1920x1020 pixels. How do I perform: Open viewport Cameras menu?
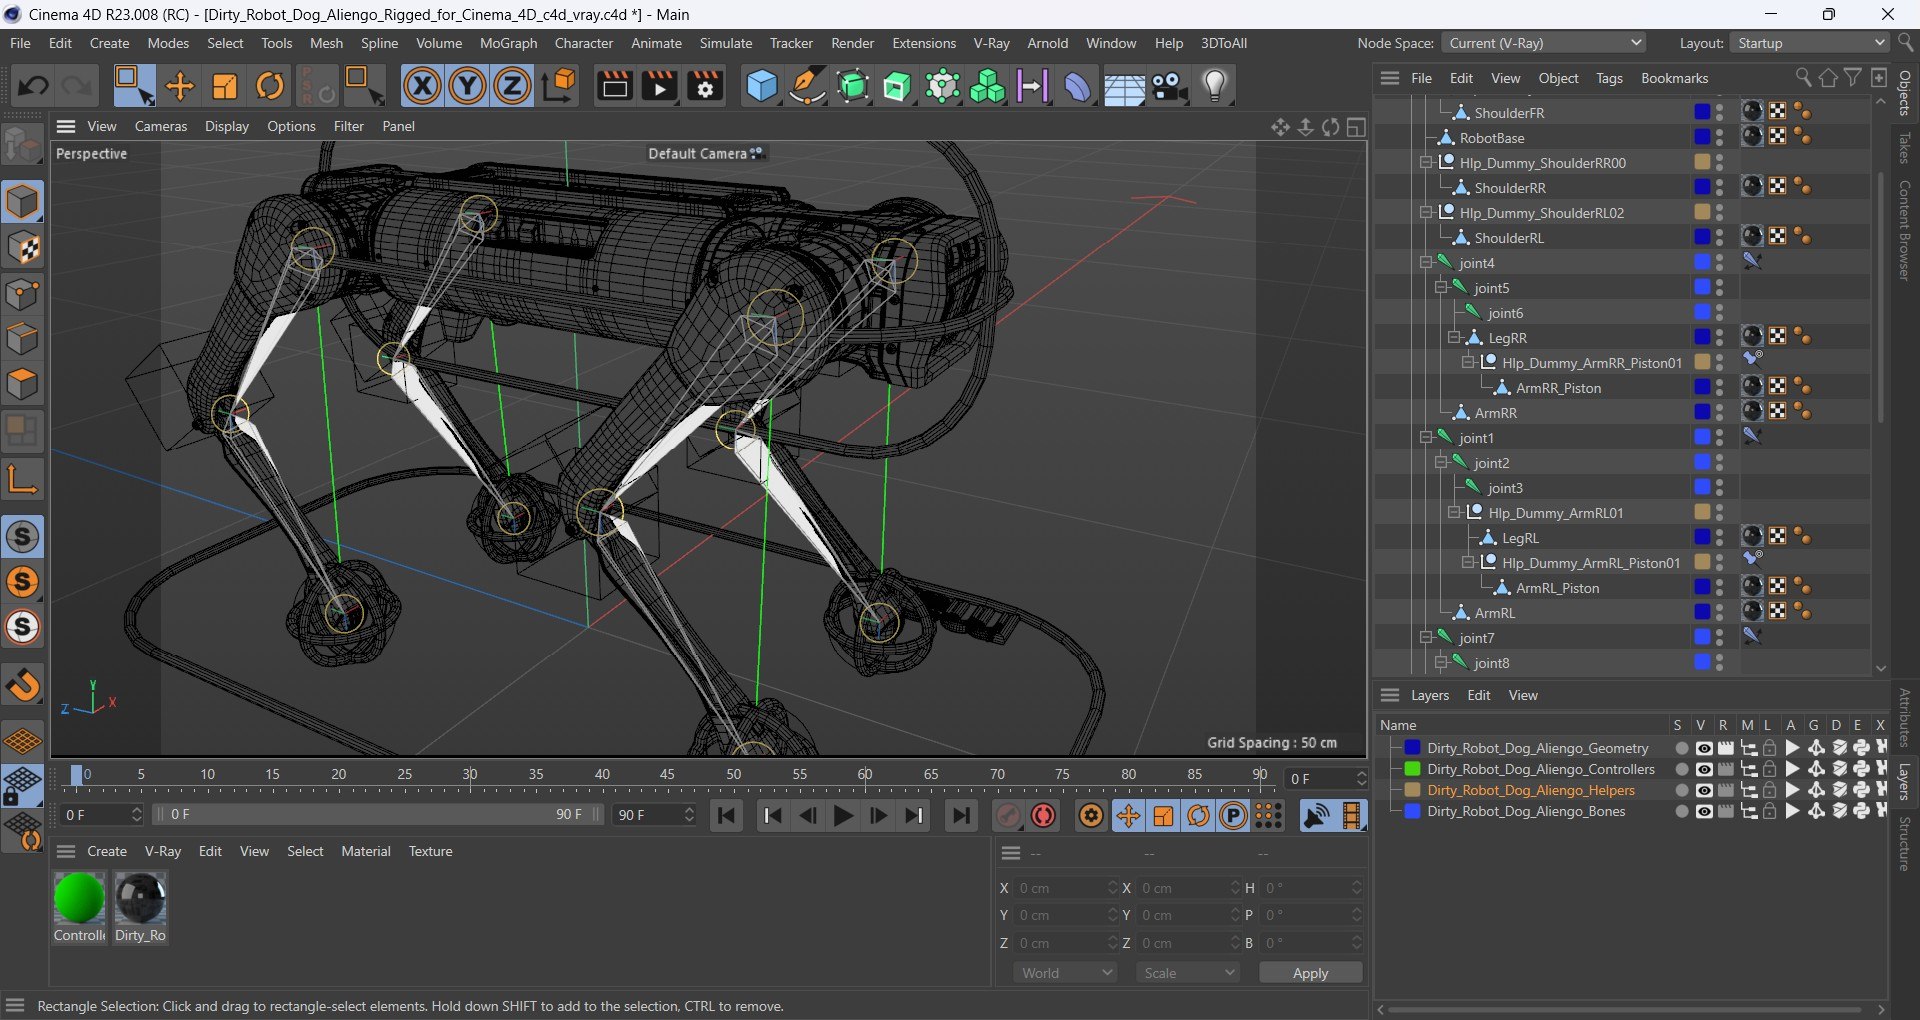point(161,126)
